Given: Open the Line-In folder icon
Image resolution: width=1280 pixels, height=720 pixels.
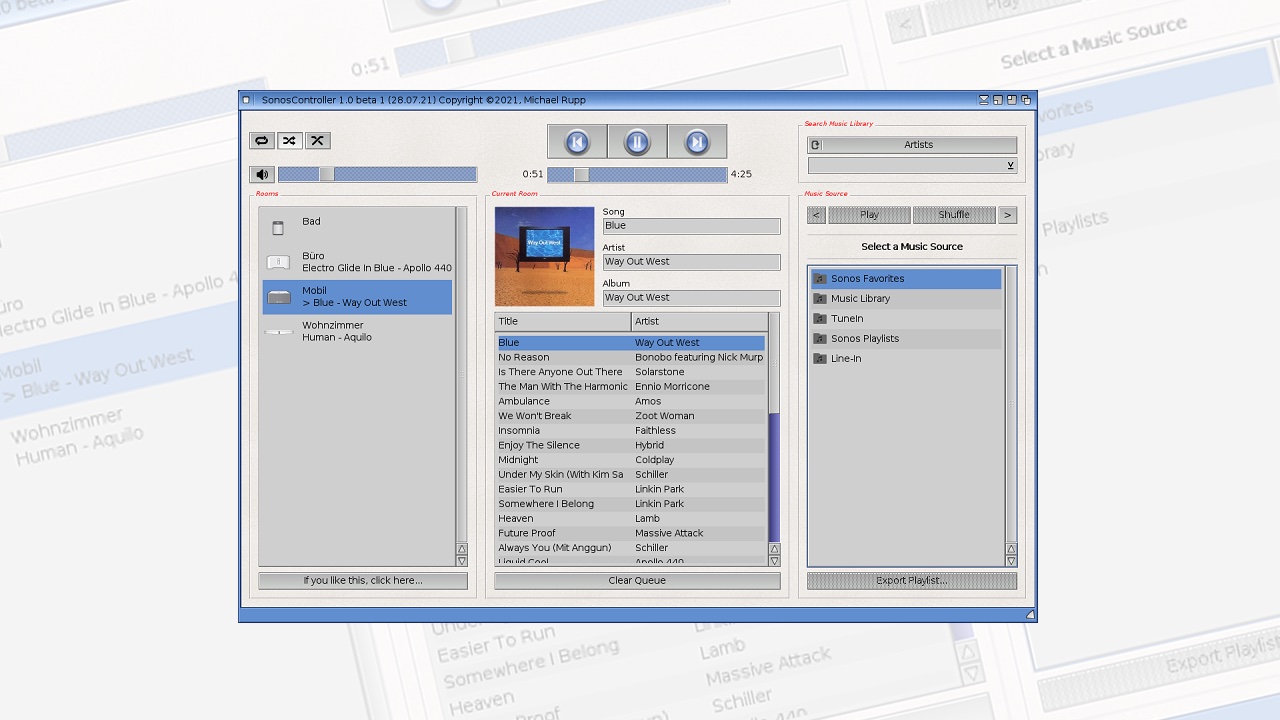Looking at the screenshot, I should click(819, 359).
